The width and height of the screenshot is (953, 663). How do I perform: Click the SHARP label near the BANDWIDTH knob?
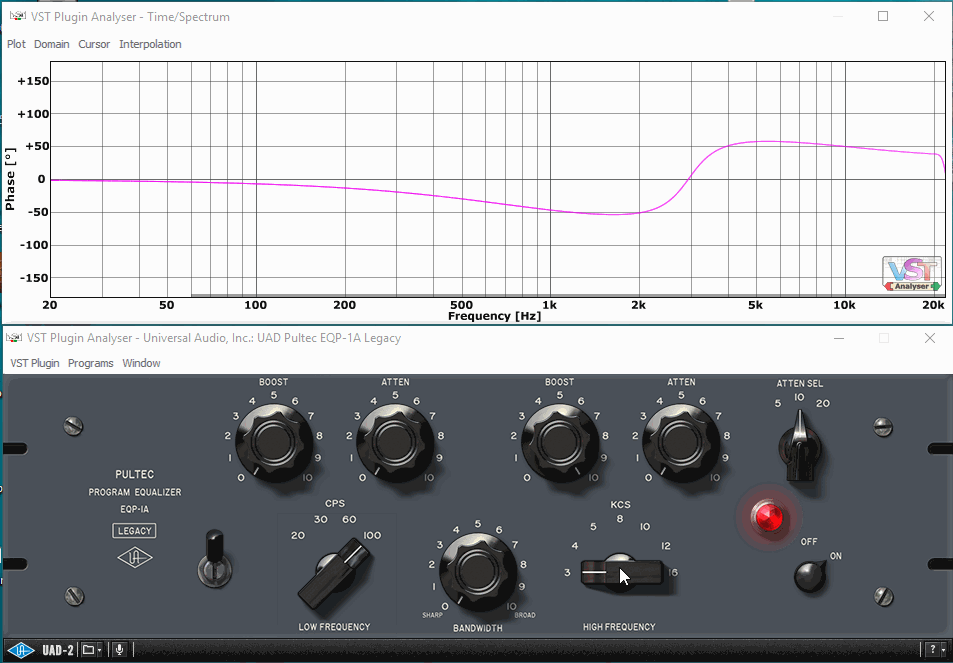[432, 615]
